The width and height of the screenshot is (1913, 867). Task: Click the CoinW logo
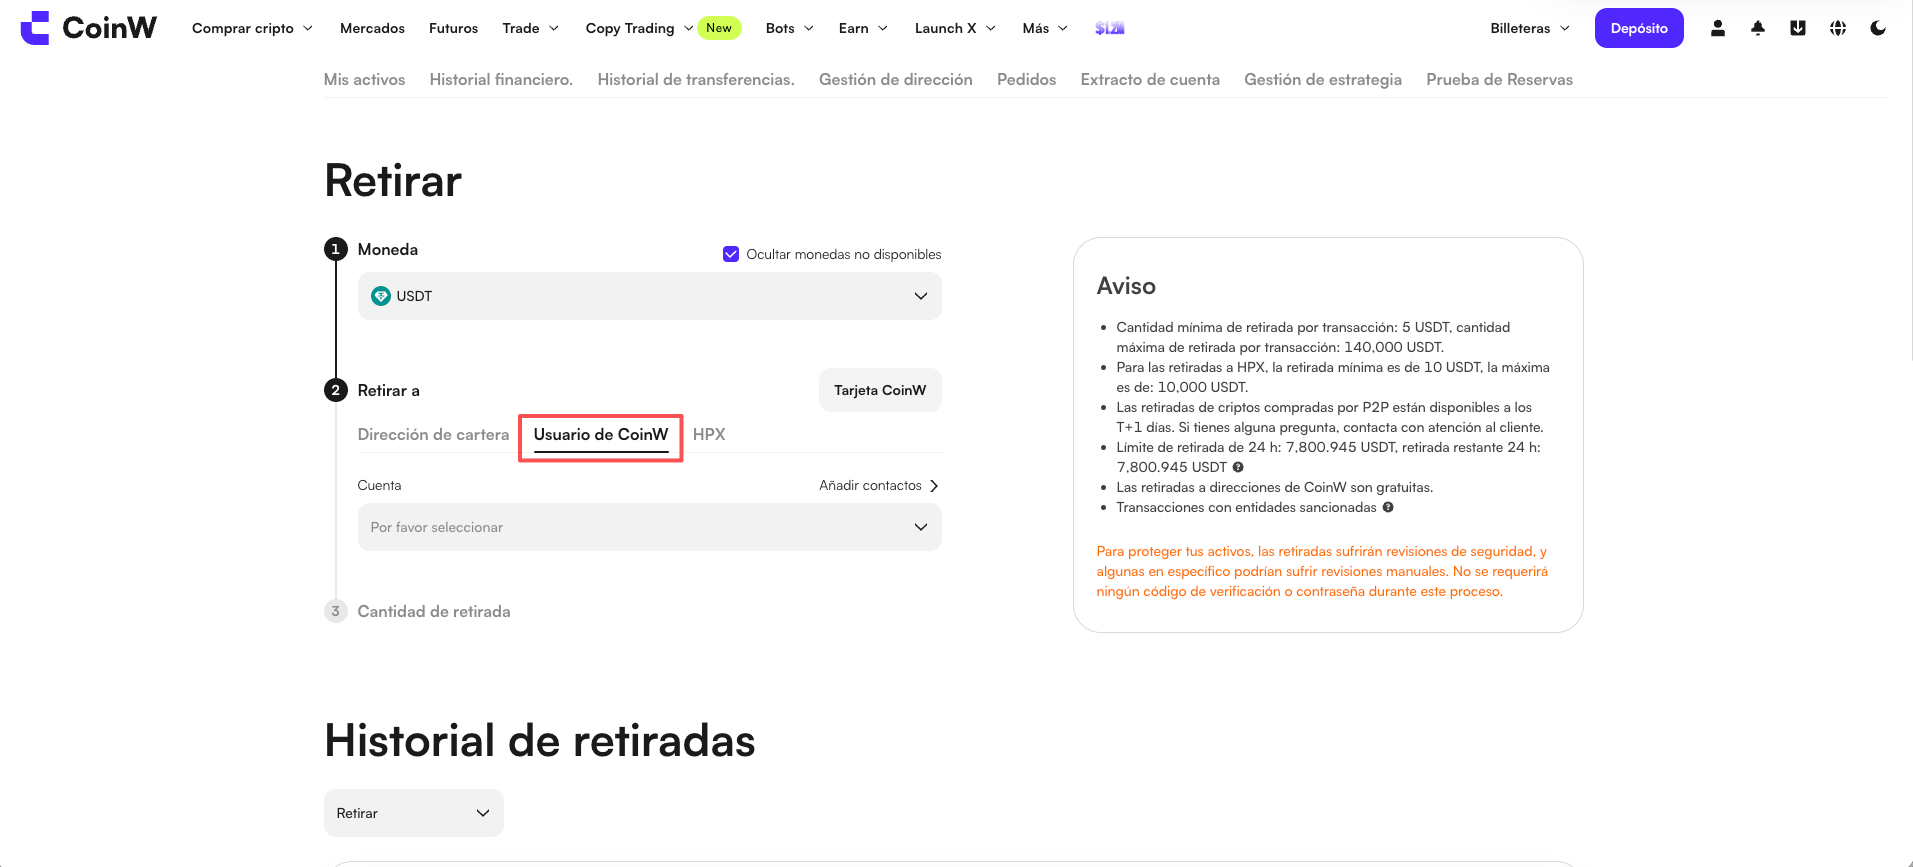(x=89, y=28)
